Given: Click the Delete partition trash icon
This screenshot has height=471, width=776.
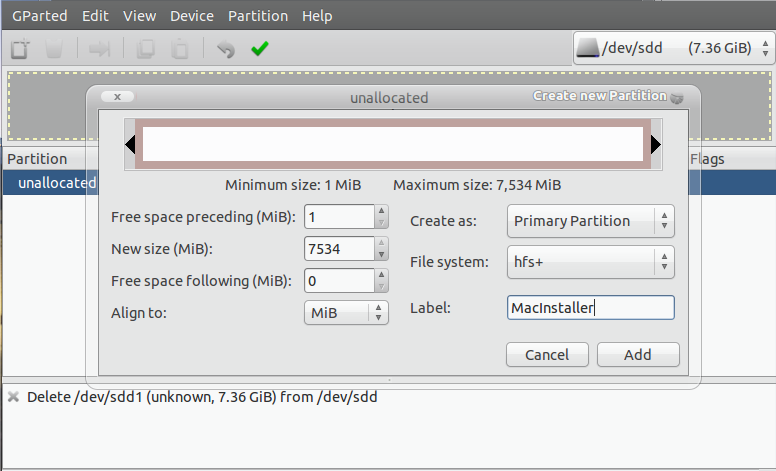Looking at the screenshot, I should tap(54, 48).
